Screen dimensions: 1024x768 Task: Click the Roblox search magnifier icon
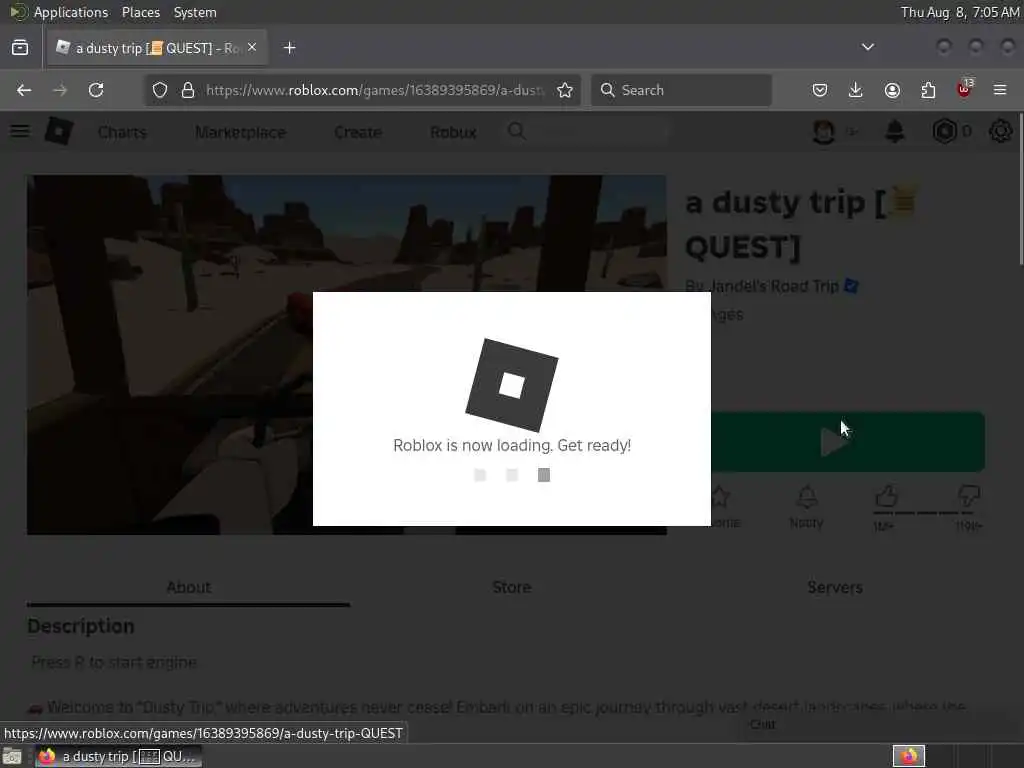click(517, 131)
